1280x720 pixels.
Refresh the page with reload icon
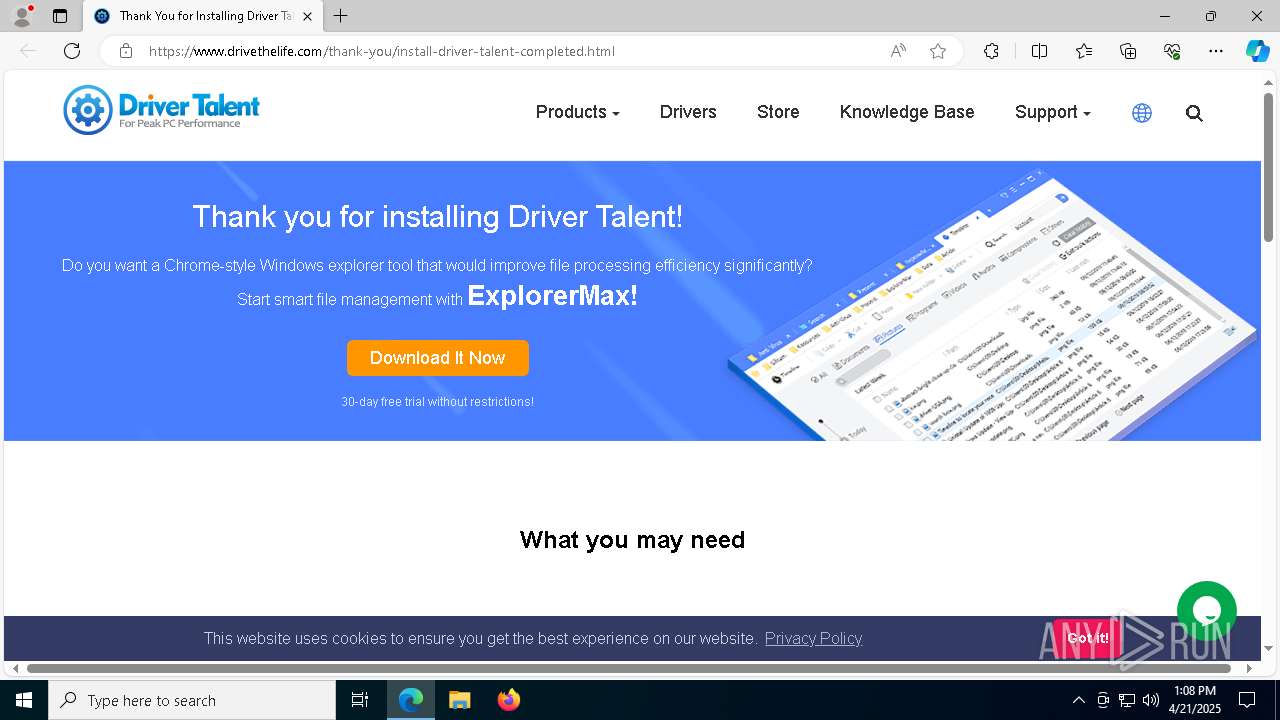[x=72, y=51]
